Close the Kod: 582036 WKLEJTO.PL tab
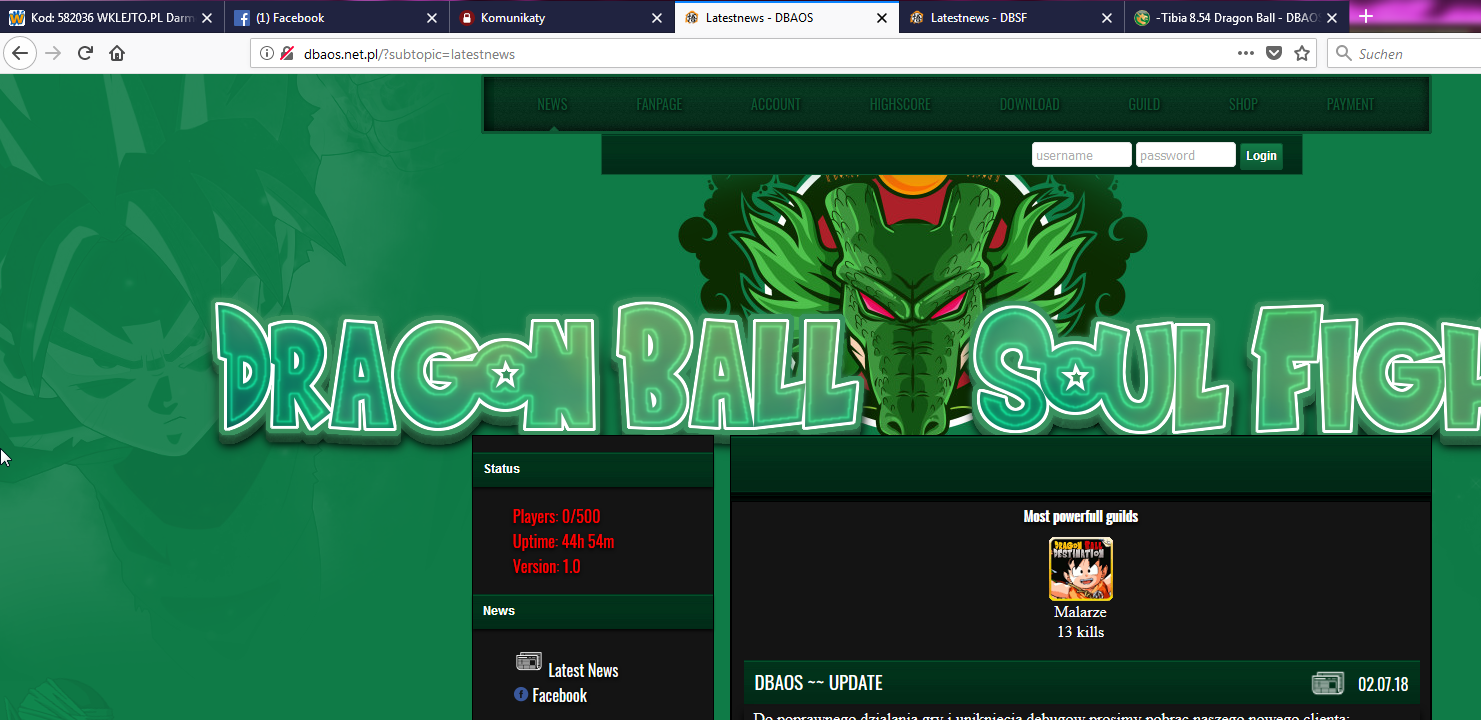This screenshot has width=1481, height=720. tap(207, 18)
